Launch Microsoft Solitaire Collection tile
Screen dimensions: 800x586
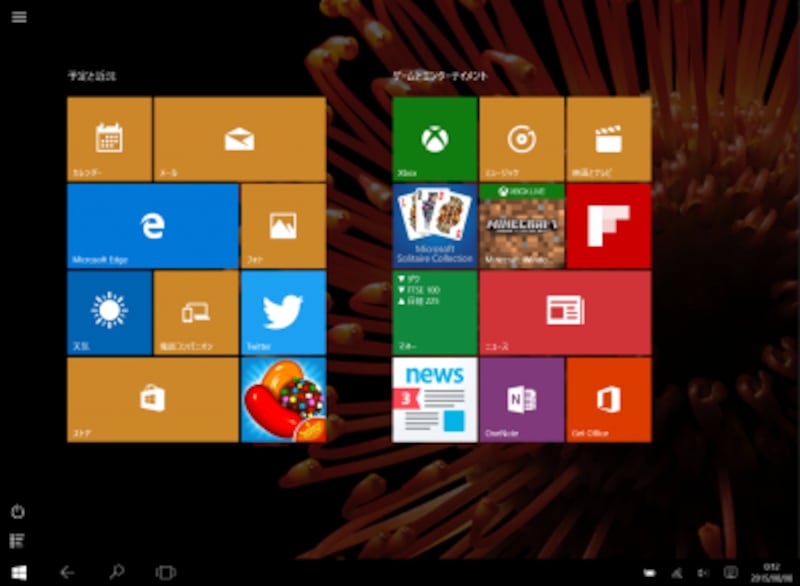click(x=435, y=226)
